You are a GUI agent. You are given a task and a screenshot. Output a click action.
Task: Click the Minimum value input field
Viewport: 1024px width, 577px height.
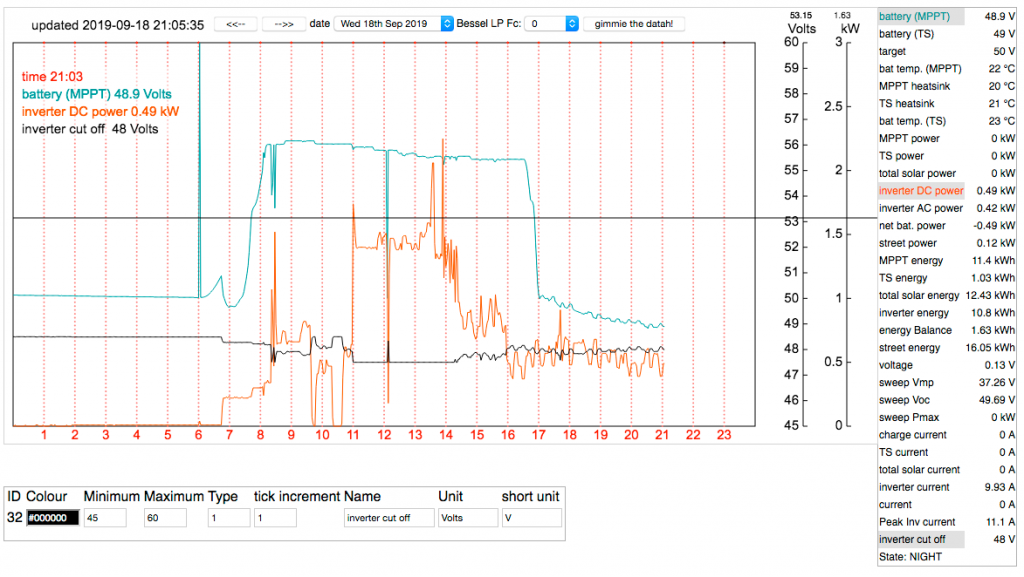[x=105, y=518]
